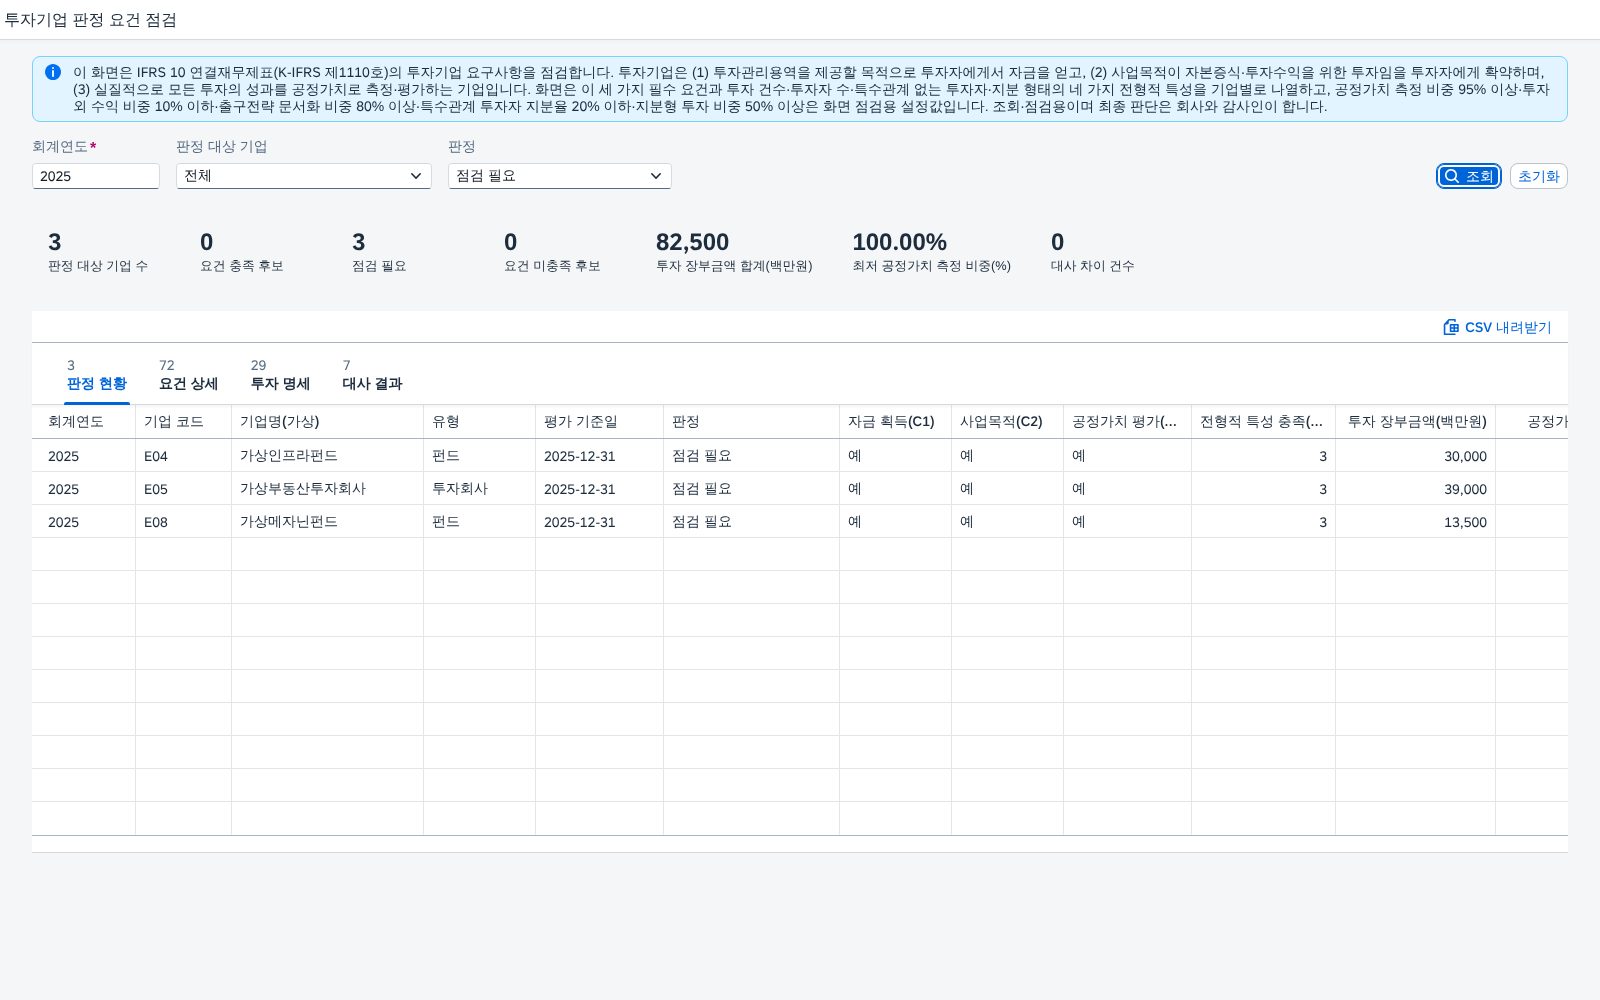Click the 가상메자닌펀드 cell

click(x=328, y=522)
